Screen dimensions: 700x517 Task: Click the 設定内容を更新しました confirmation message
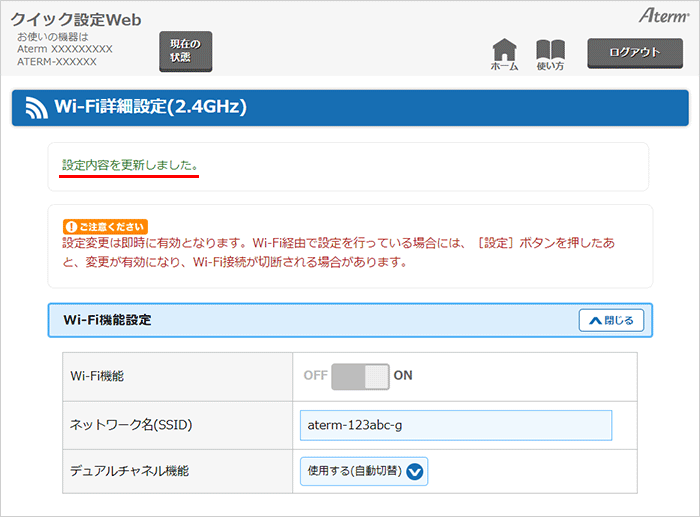click(x=130, y=163)
